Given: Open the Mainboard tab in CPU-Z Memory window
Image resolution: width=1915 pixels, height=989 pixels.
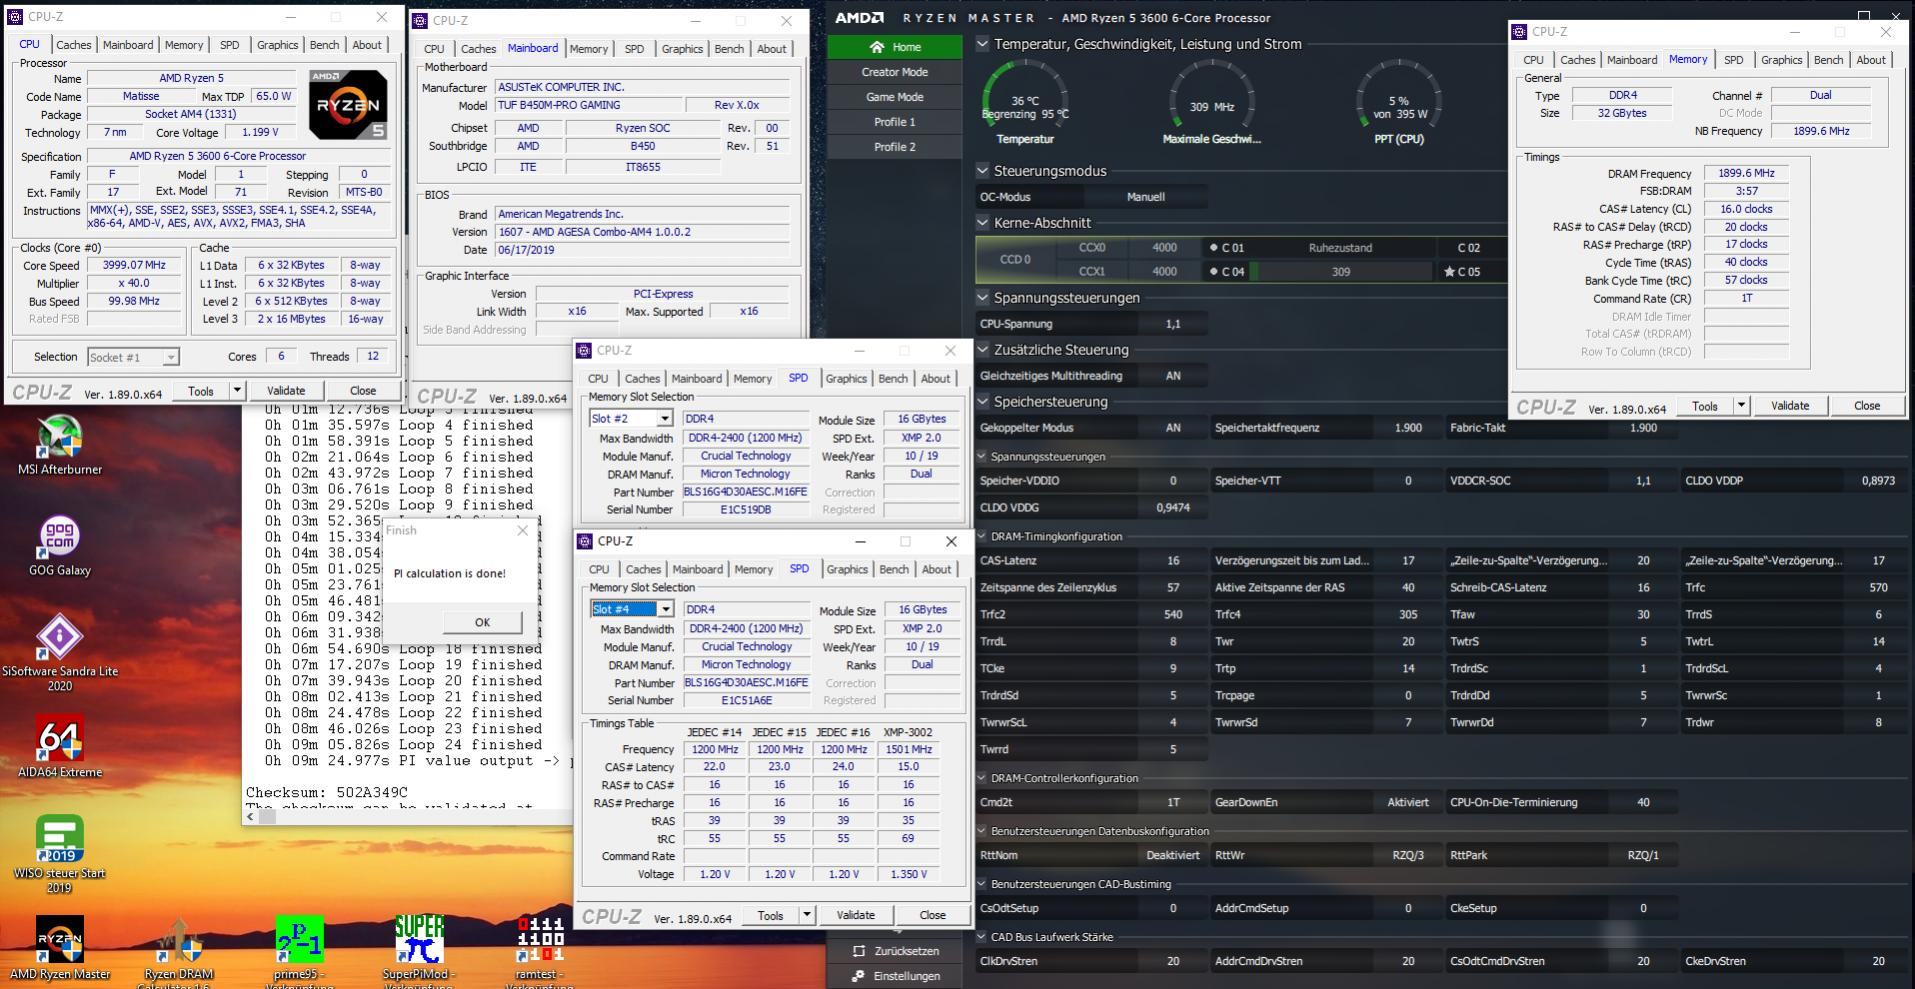Looking at the screenshot, I should coord(1632,60).
